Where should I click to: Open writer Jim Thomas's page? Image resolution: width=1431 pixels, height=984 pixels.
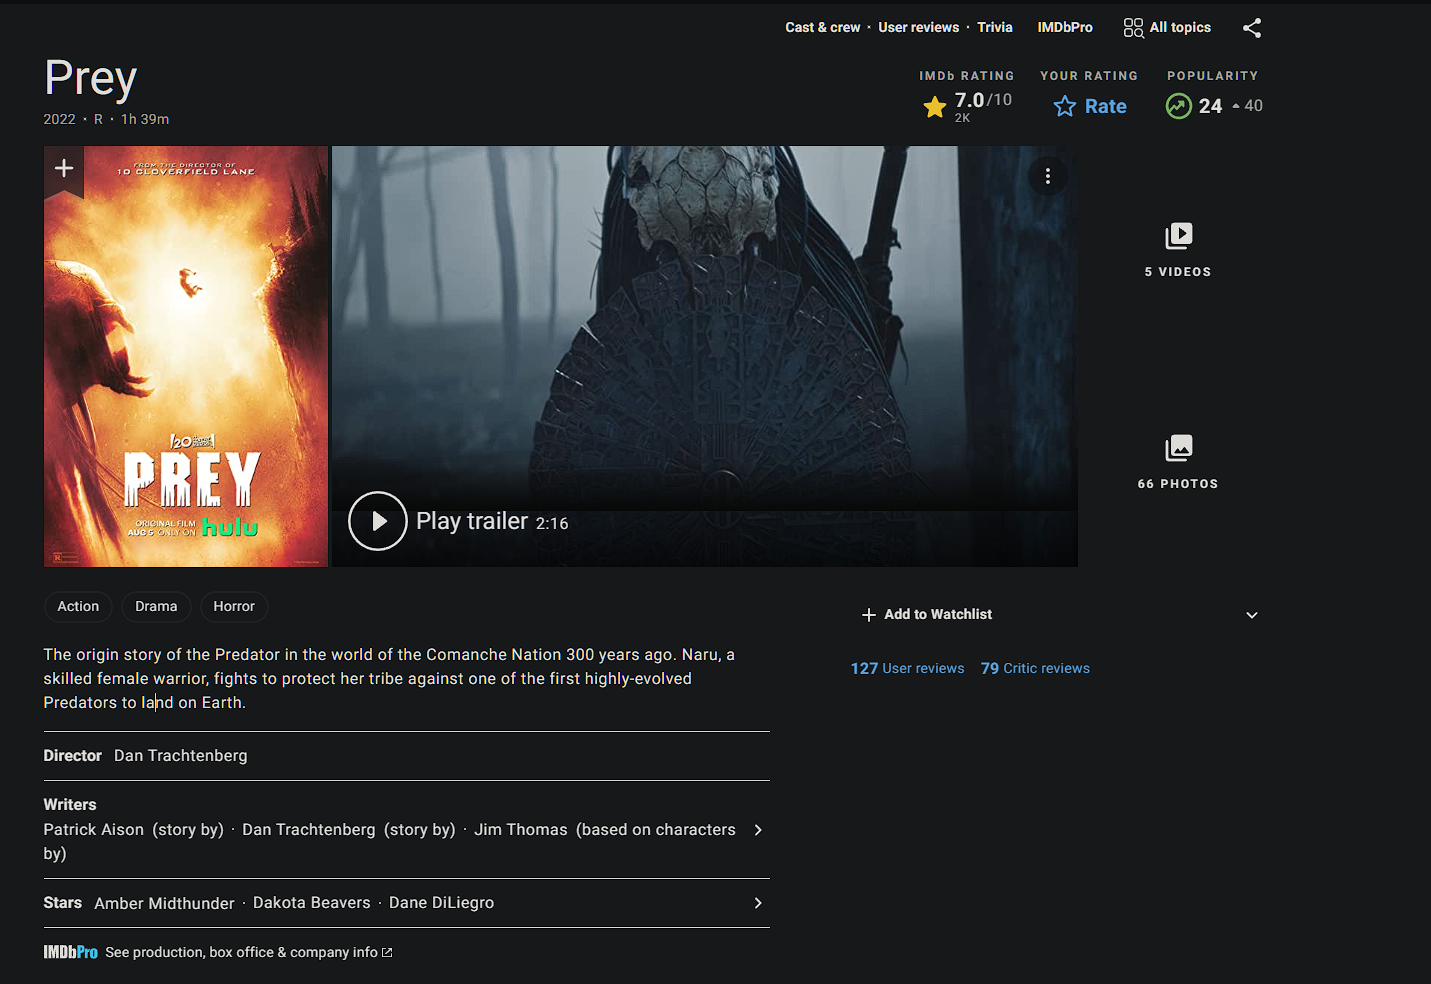point(521,830)
